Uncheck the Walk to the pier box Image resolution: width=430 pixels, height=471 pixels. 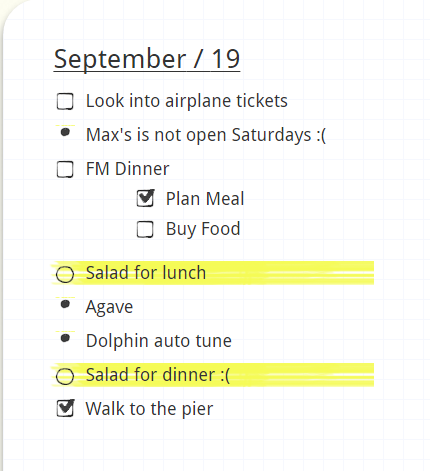(x=65, y=408)
